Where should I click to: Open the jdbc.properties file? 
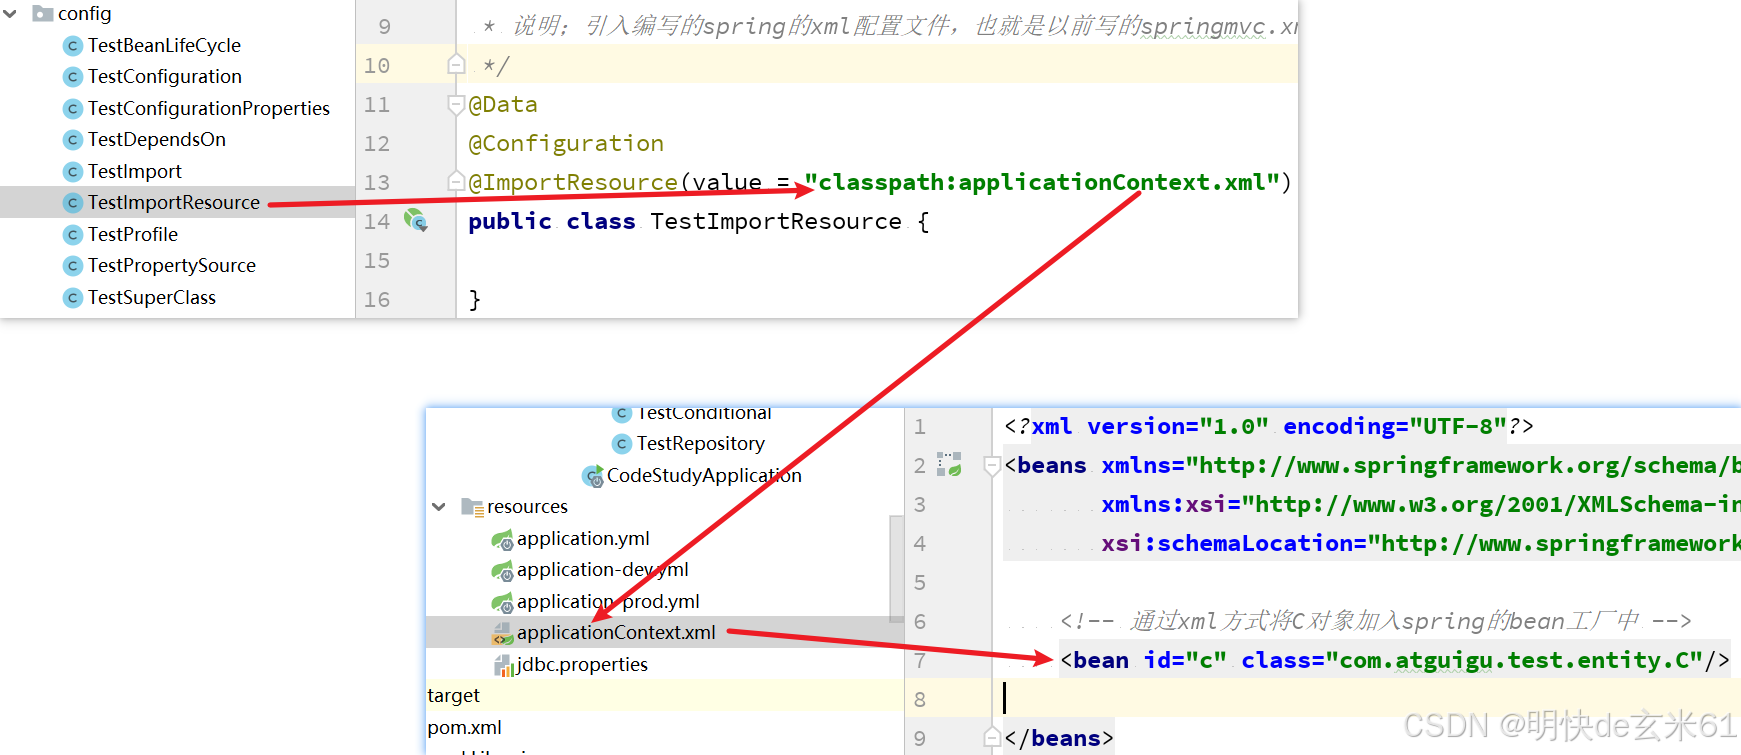pyautogui.click(x=582, y=664)
